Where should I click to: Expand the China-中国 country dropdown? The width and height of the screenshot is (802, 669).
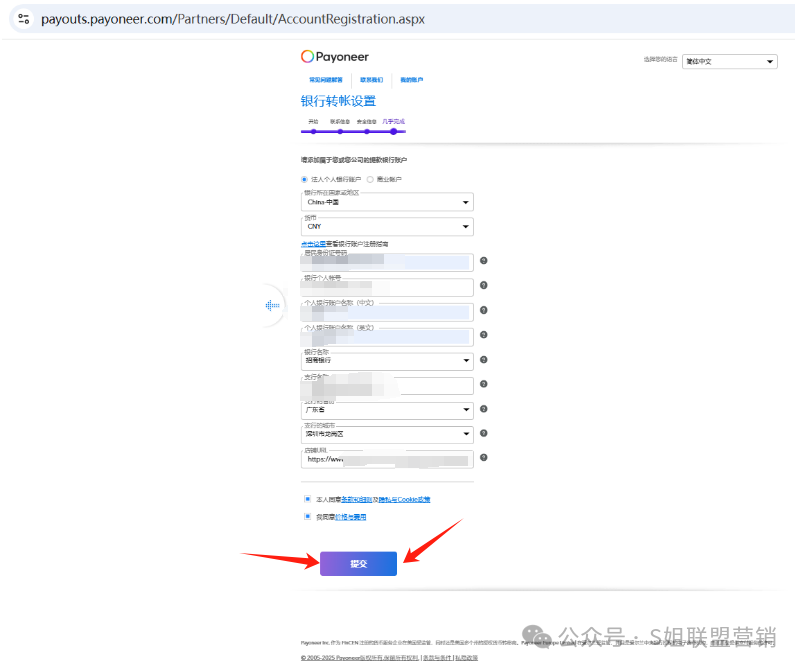click(x=387, y=202)
